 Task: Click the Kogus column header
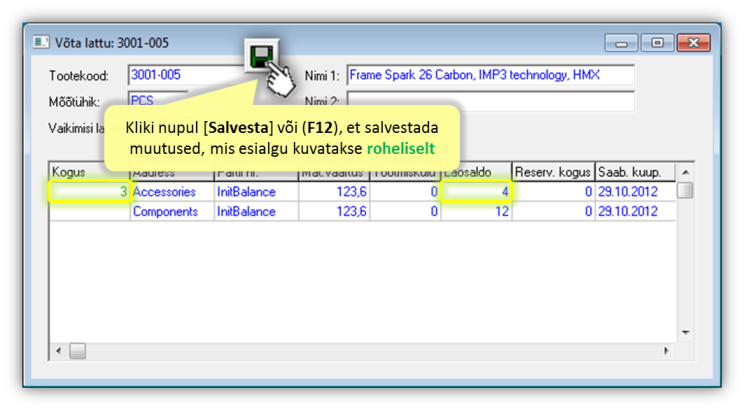pyautogui.click(x=89, y=172)
